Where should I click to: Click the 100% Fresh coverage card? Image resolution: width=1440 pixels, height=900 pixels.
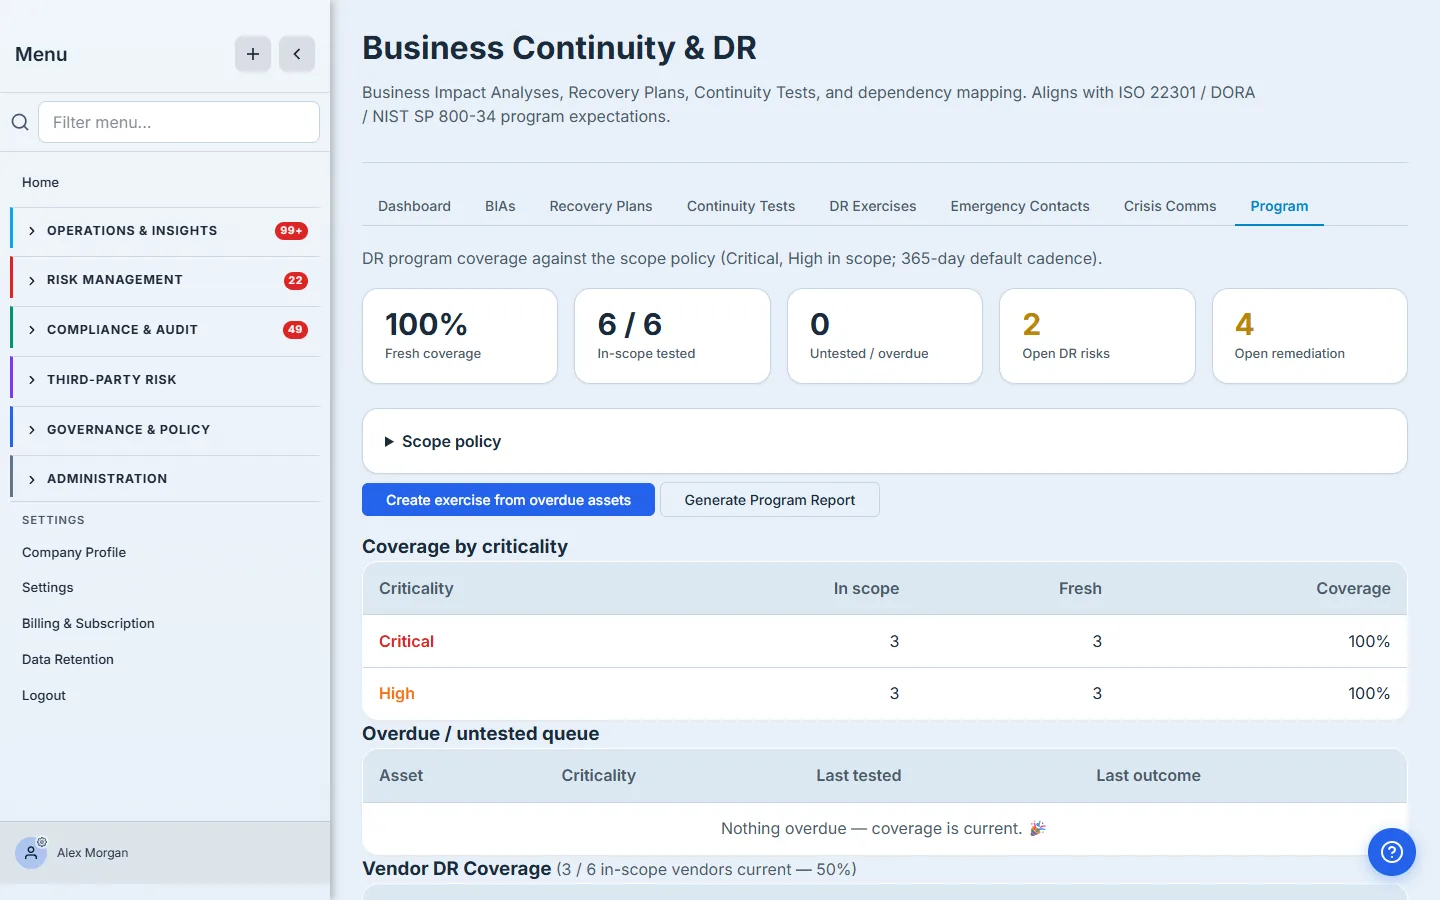coord(460,336)
